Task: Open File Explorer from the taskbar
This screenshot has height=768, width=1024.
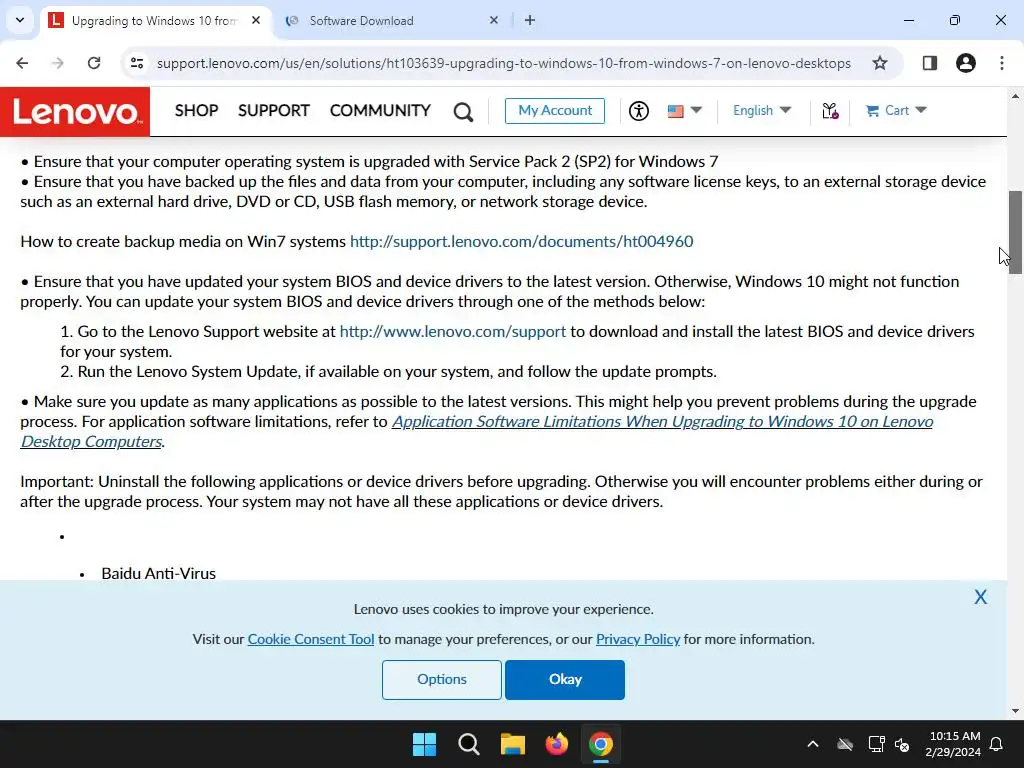Action: coord(513,744)
